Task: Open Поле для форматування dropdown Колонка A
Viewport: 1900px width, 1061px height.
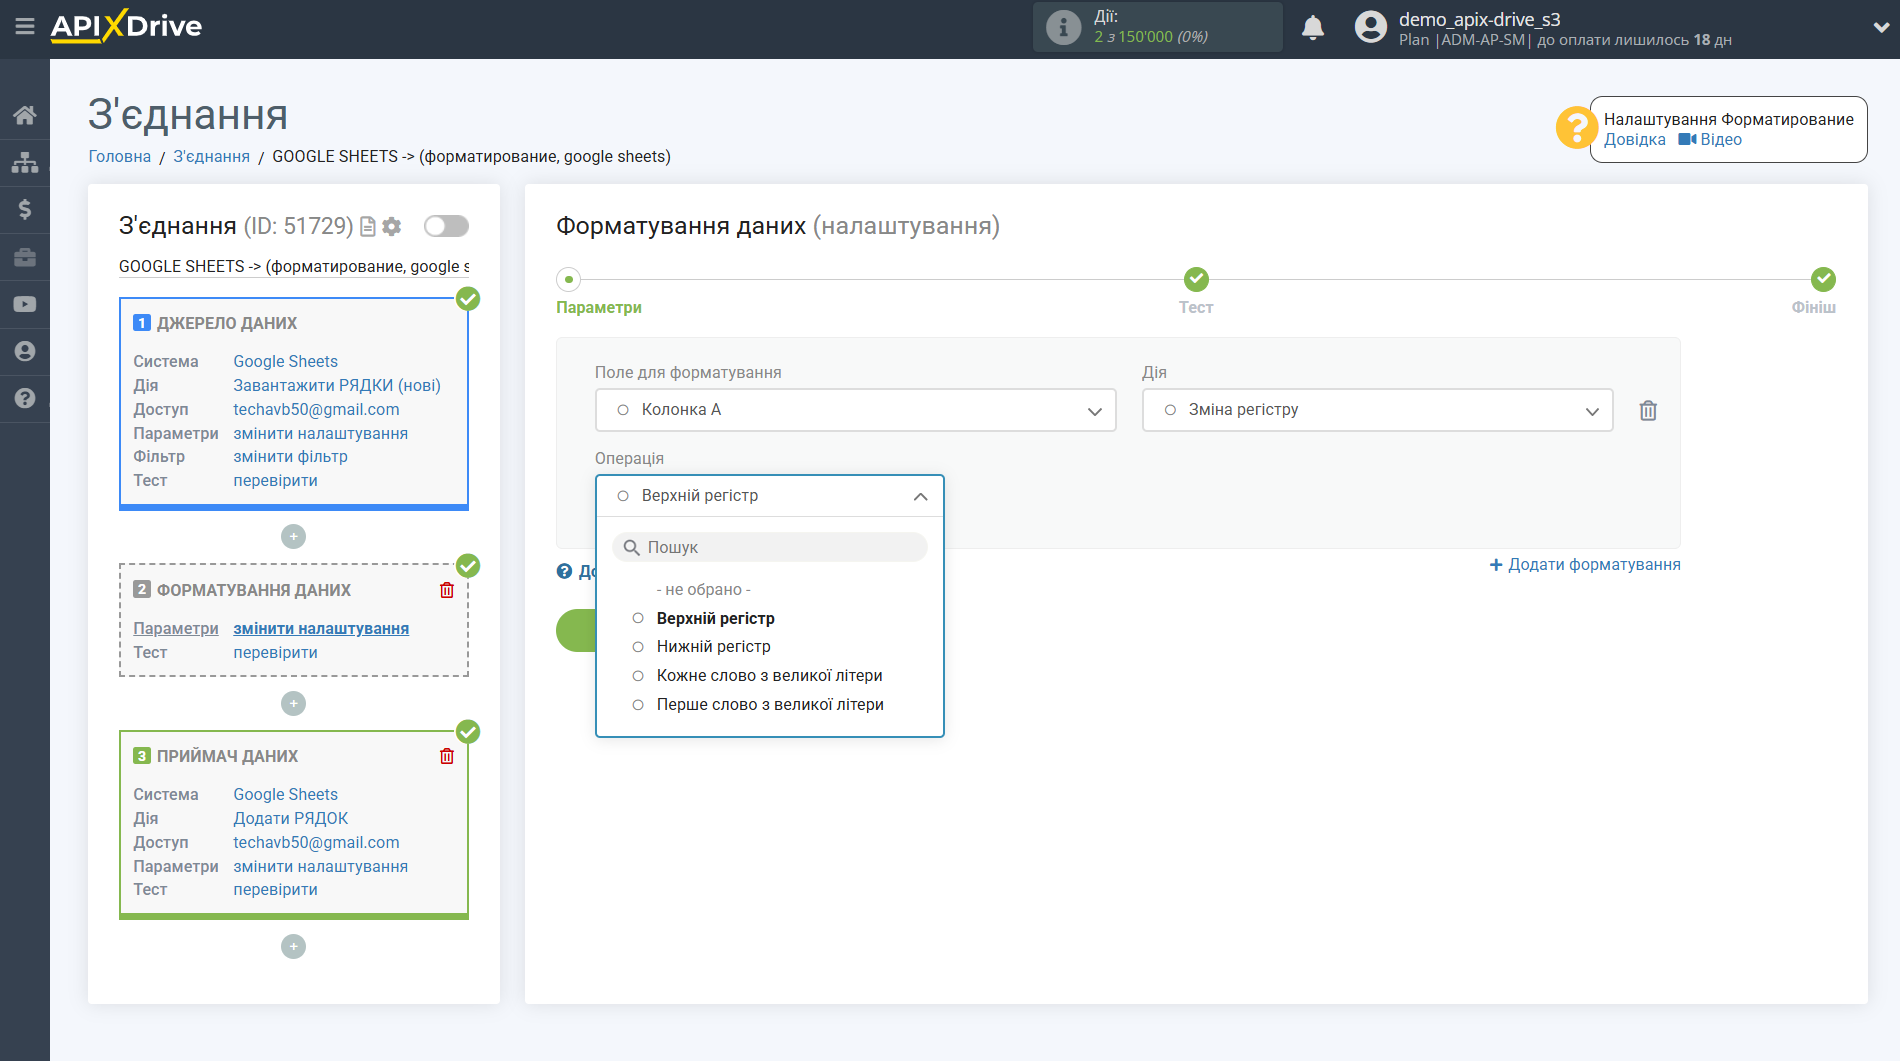Action: [x=856, y=410]
